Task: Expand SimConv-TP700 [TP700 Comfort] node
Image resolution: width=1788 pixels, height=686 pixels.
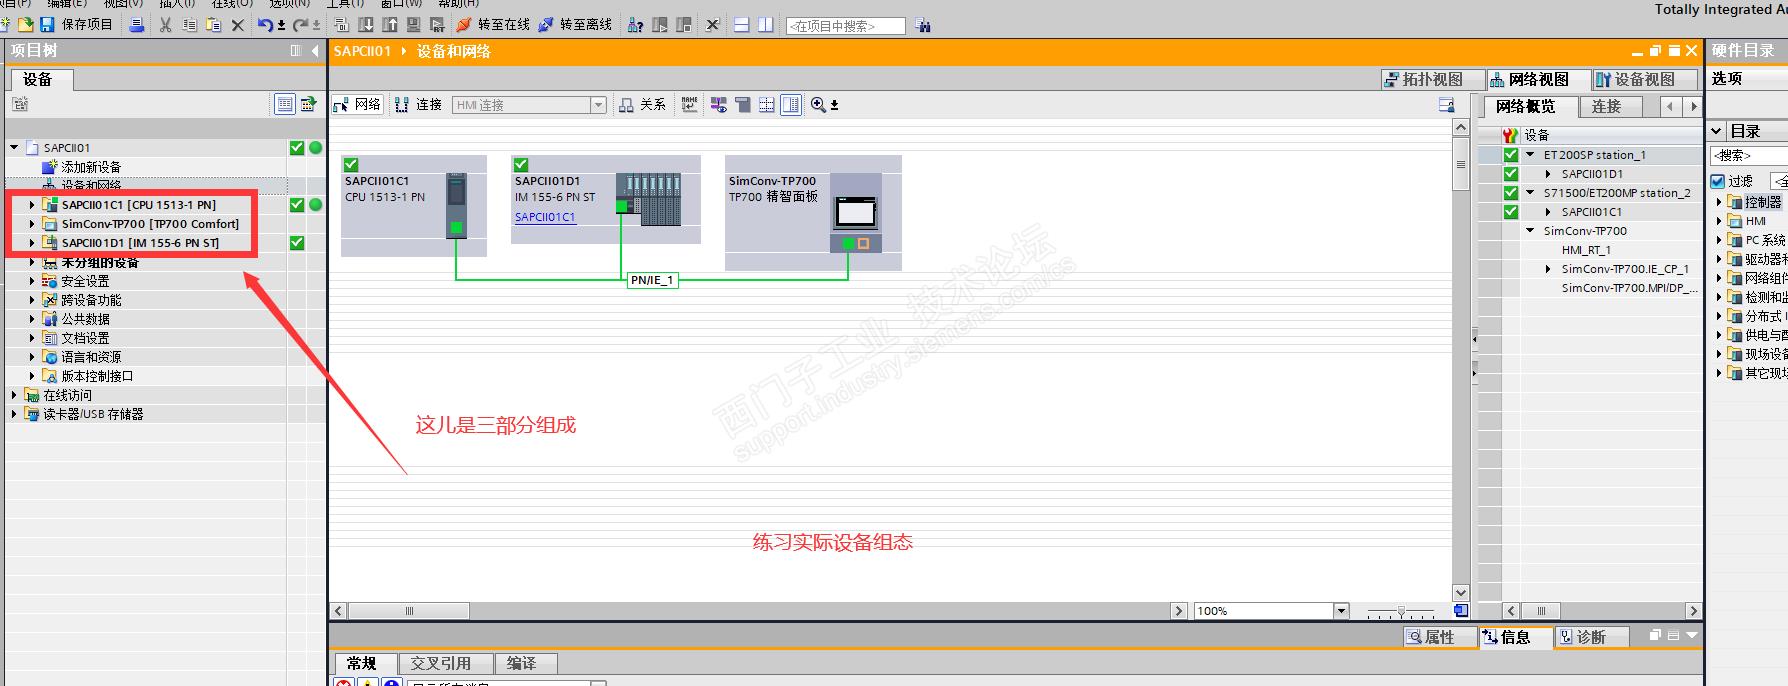Action: tap(32, 224)
